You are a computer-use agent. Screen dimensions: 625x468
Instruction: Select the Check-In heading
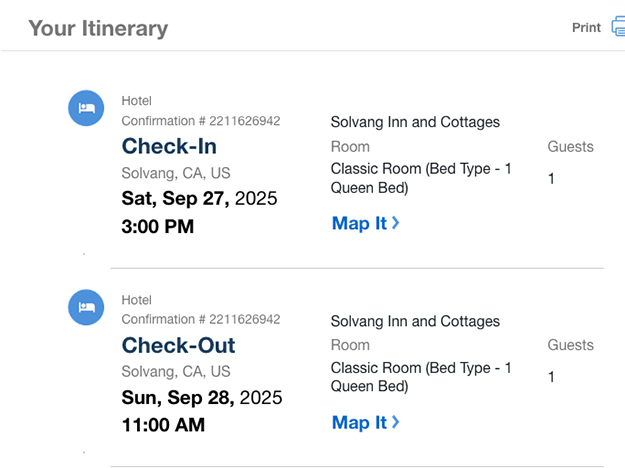(x=169, y=147)
